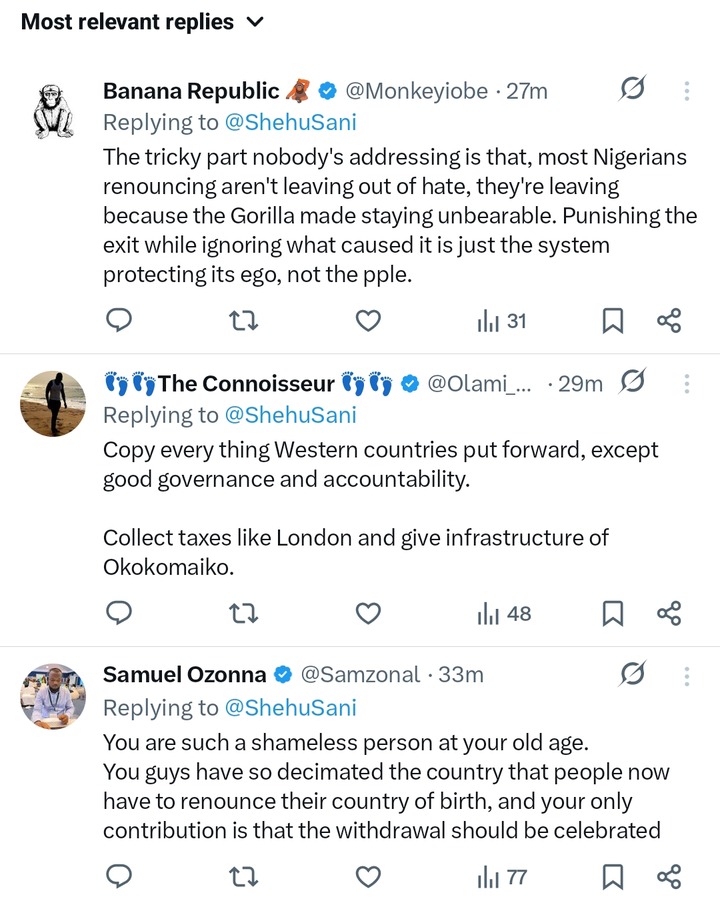Bookmark Banana Republic's reply
720x909 pixels.
[613, 320]
